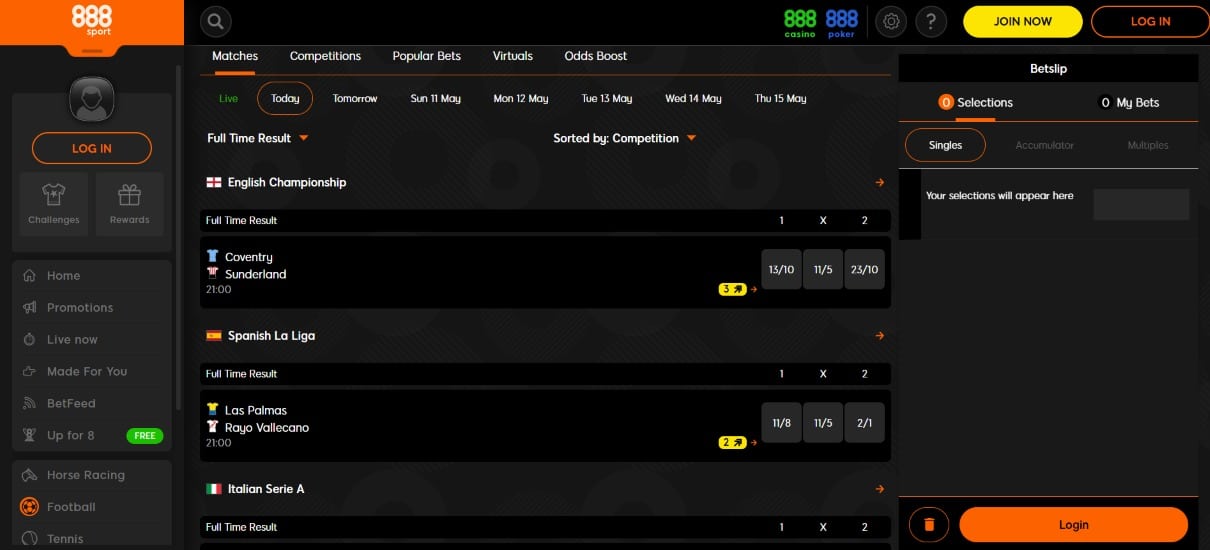The height and width of the screenshot is (550, 1210).
Task: Open Live now in sidebar
Action: [92, 340]
